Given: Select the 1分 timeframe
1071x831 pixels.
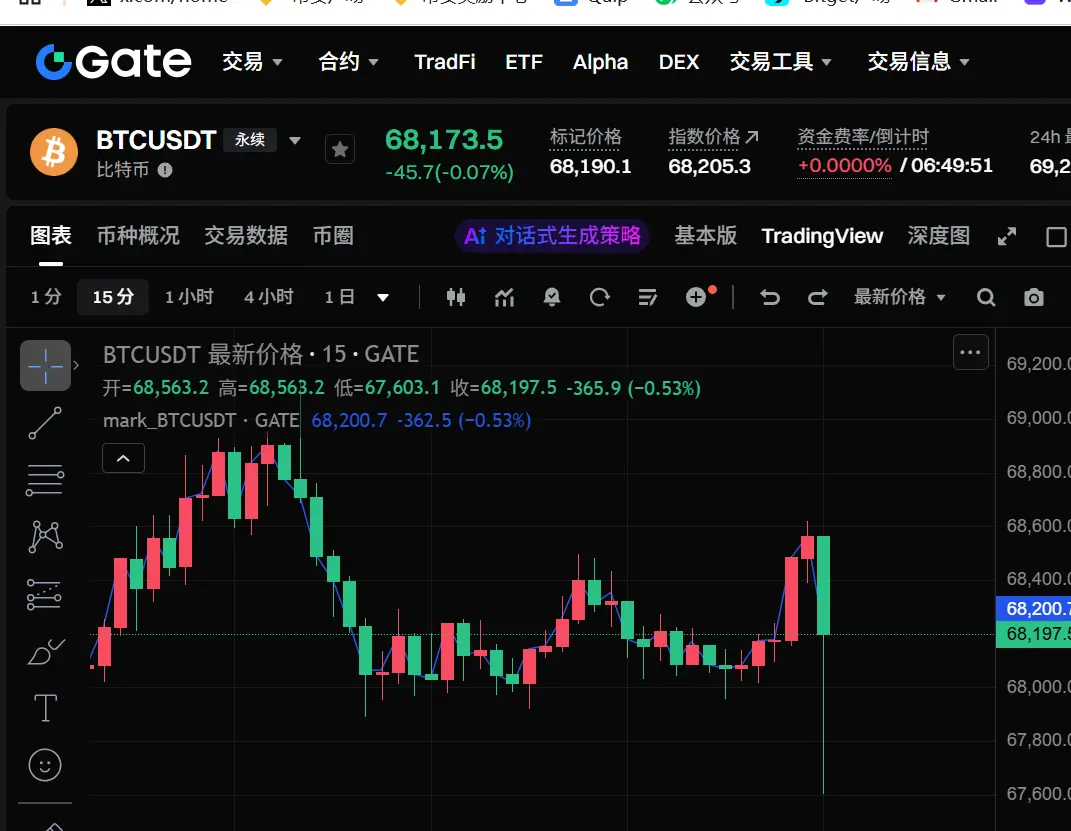Looking at the screenshot, I should (46, 297).
